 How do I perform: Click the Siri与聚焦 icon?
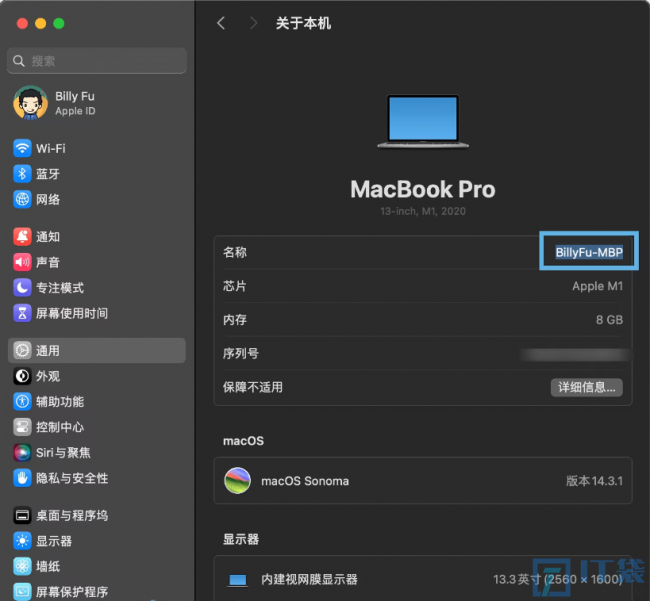22,453
